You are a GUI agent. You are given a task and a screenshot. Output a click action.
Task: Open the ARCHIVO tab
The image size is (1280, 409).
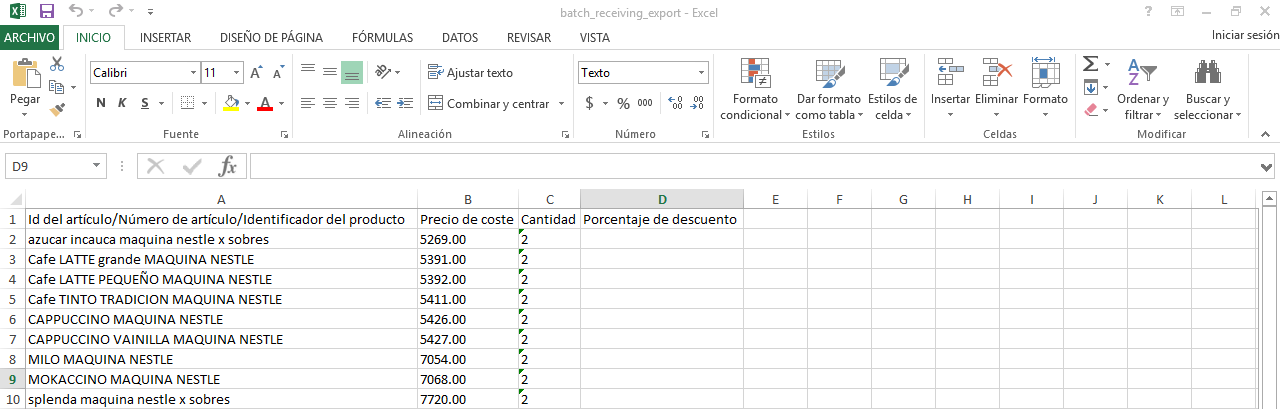[29, 38]
